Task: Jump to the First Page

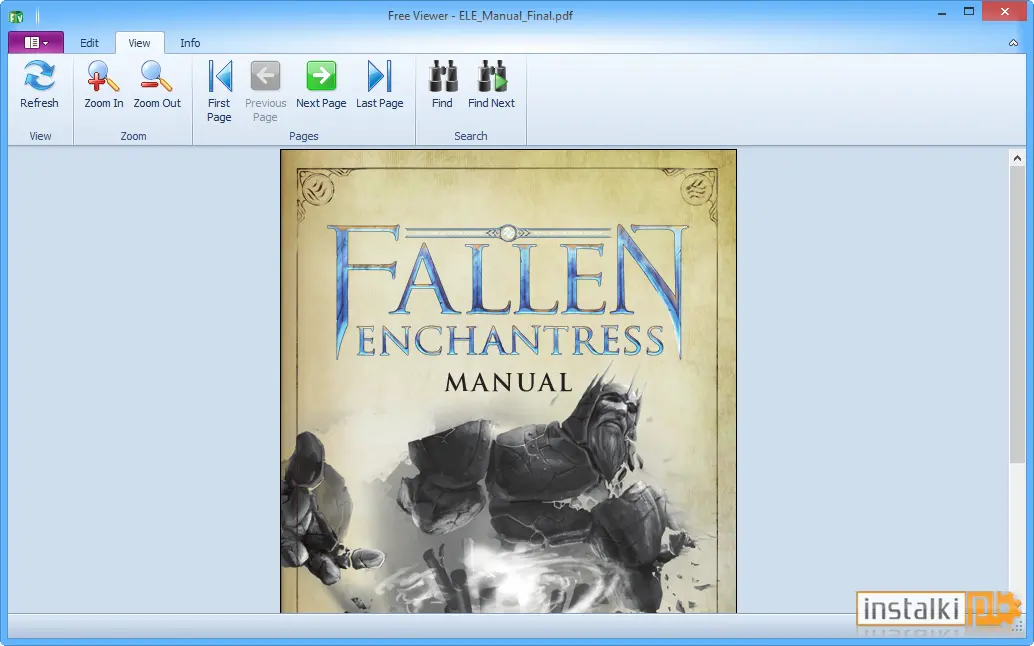Action: [220, 76]
